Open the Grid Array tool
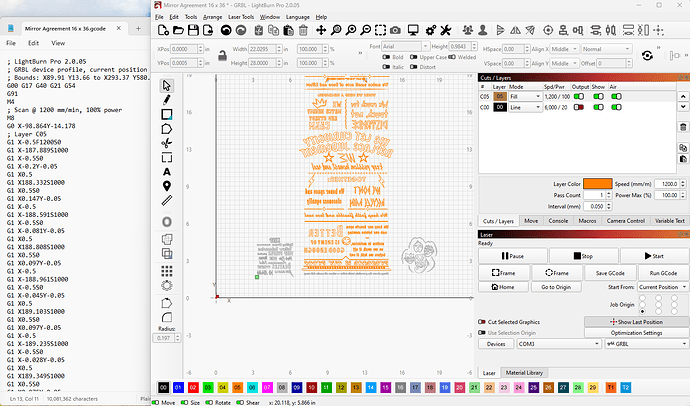 point(166,273)
